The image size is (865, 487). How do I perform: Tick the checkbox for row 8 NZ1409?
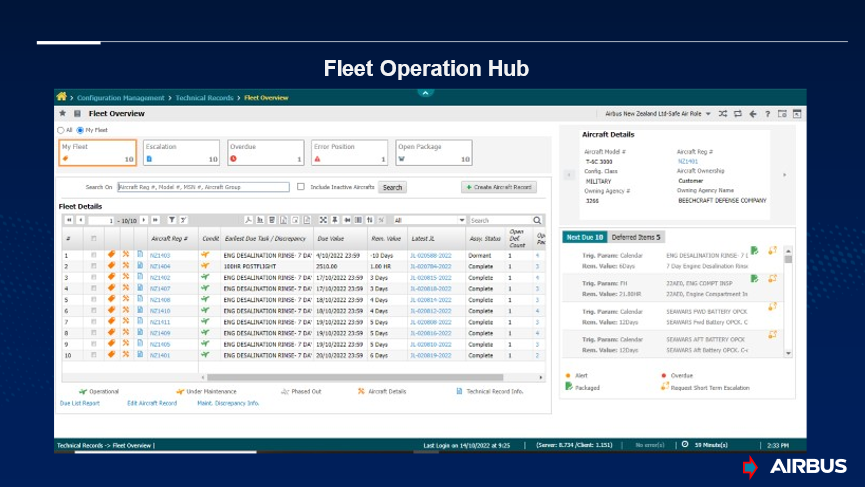click(x=94, y=333)
